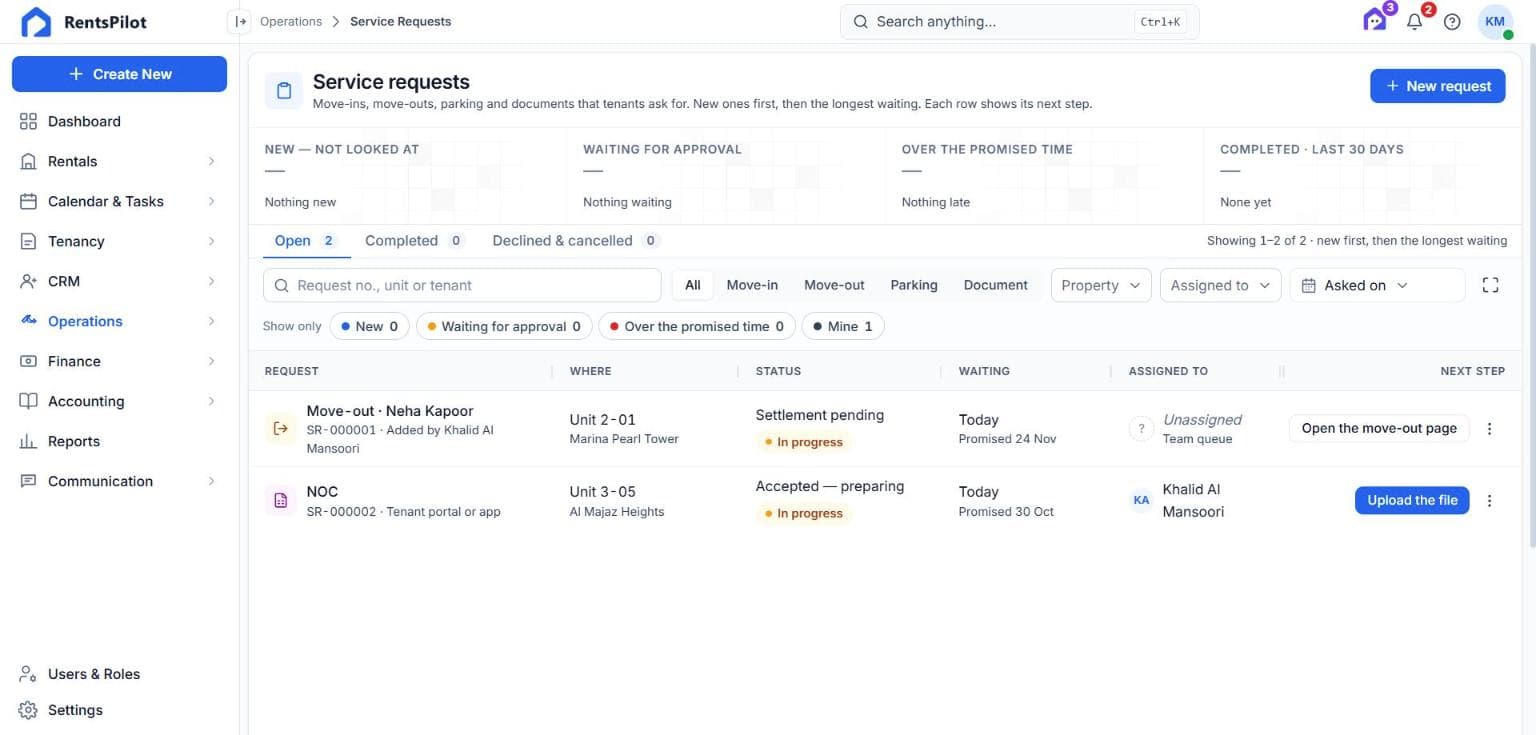Image resolution: width=1536 pixels, height=735 pixels.
Task: Click the Create New button
Action: [x=119, y=74]
